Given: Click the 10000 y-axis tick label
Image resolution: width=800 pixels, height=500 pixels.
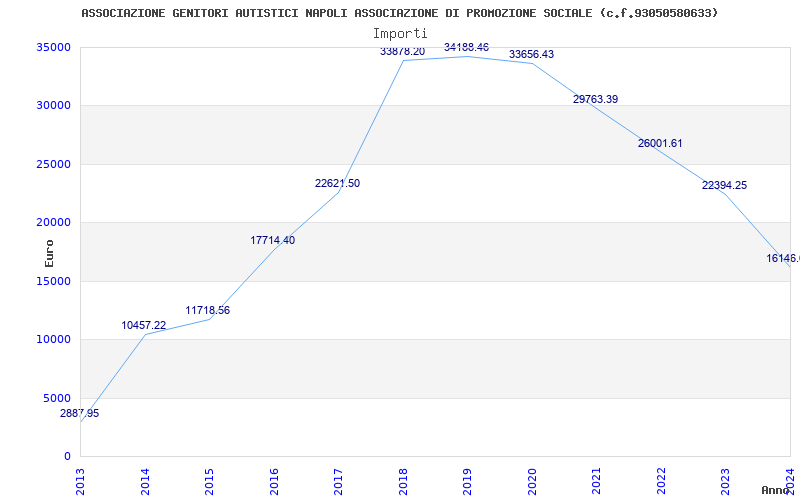Looking at the screenshot, I should 53,339.
